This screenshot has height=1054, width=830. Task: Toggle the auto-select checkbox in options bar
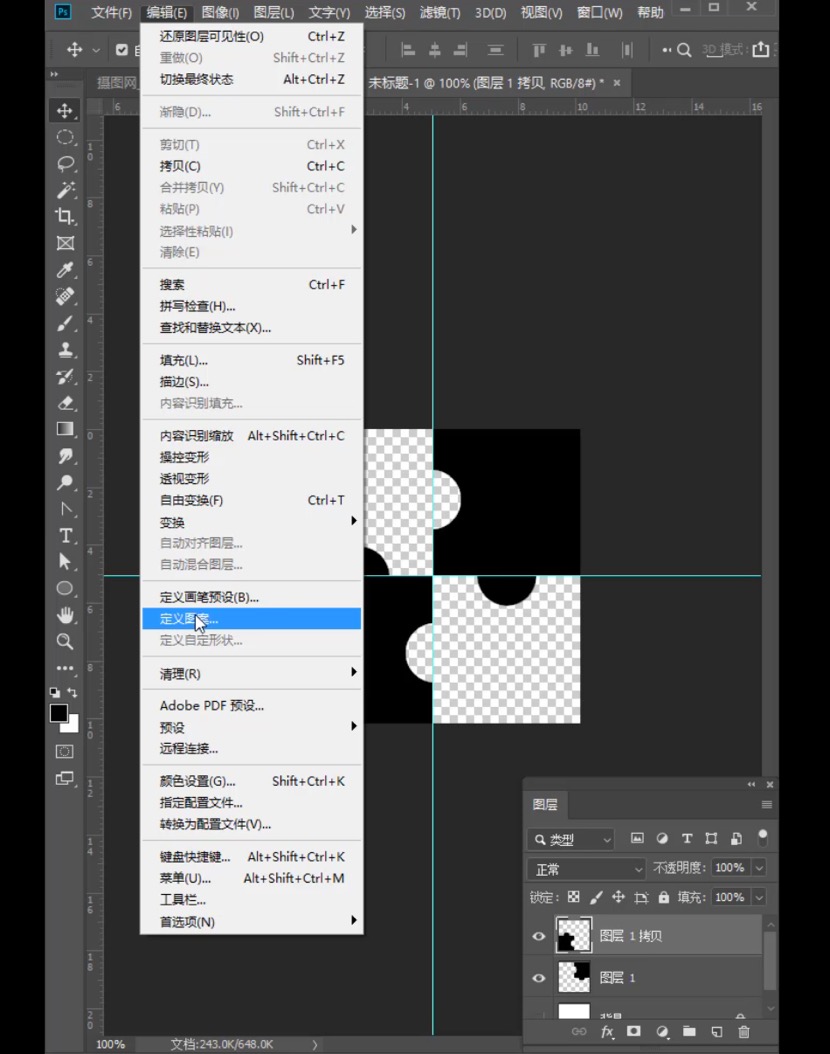(123, 50)
